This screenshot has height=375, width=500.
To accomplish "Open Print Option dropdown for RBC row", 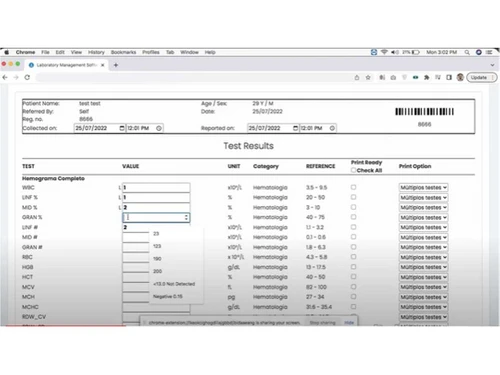I will tap(423, 257).
